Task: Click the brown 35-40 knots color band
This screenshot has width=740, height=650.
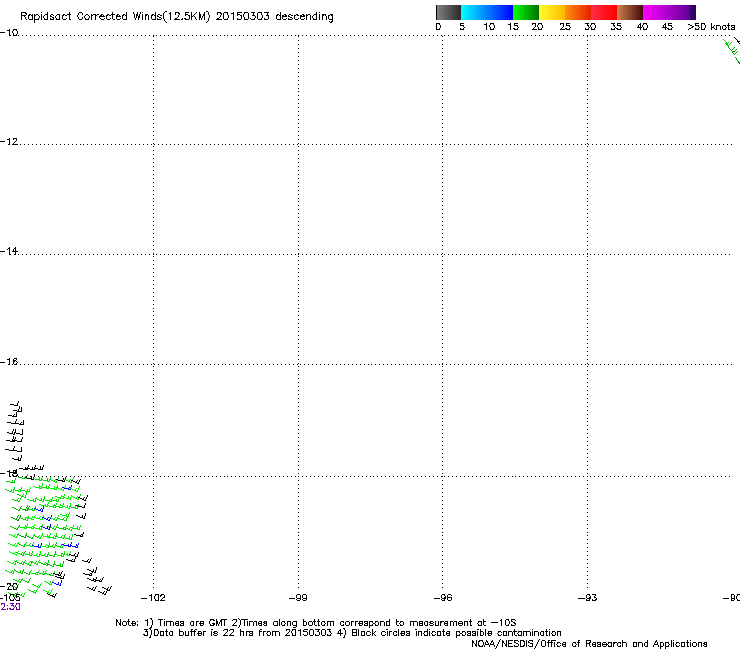Action: (630, 12)
